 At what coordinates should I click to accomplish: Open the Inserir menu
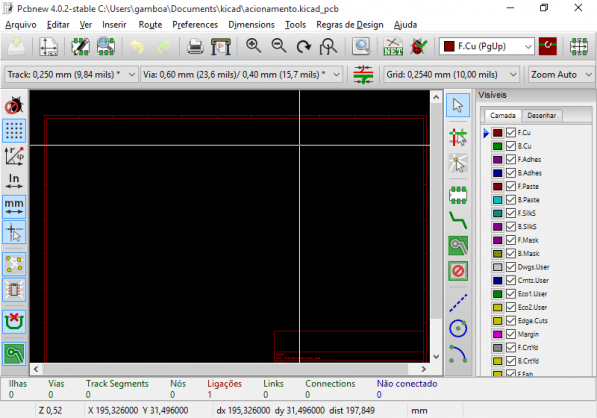pos(114,25)
